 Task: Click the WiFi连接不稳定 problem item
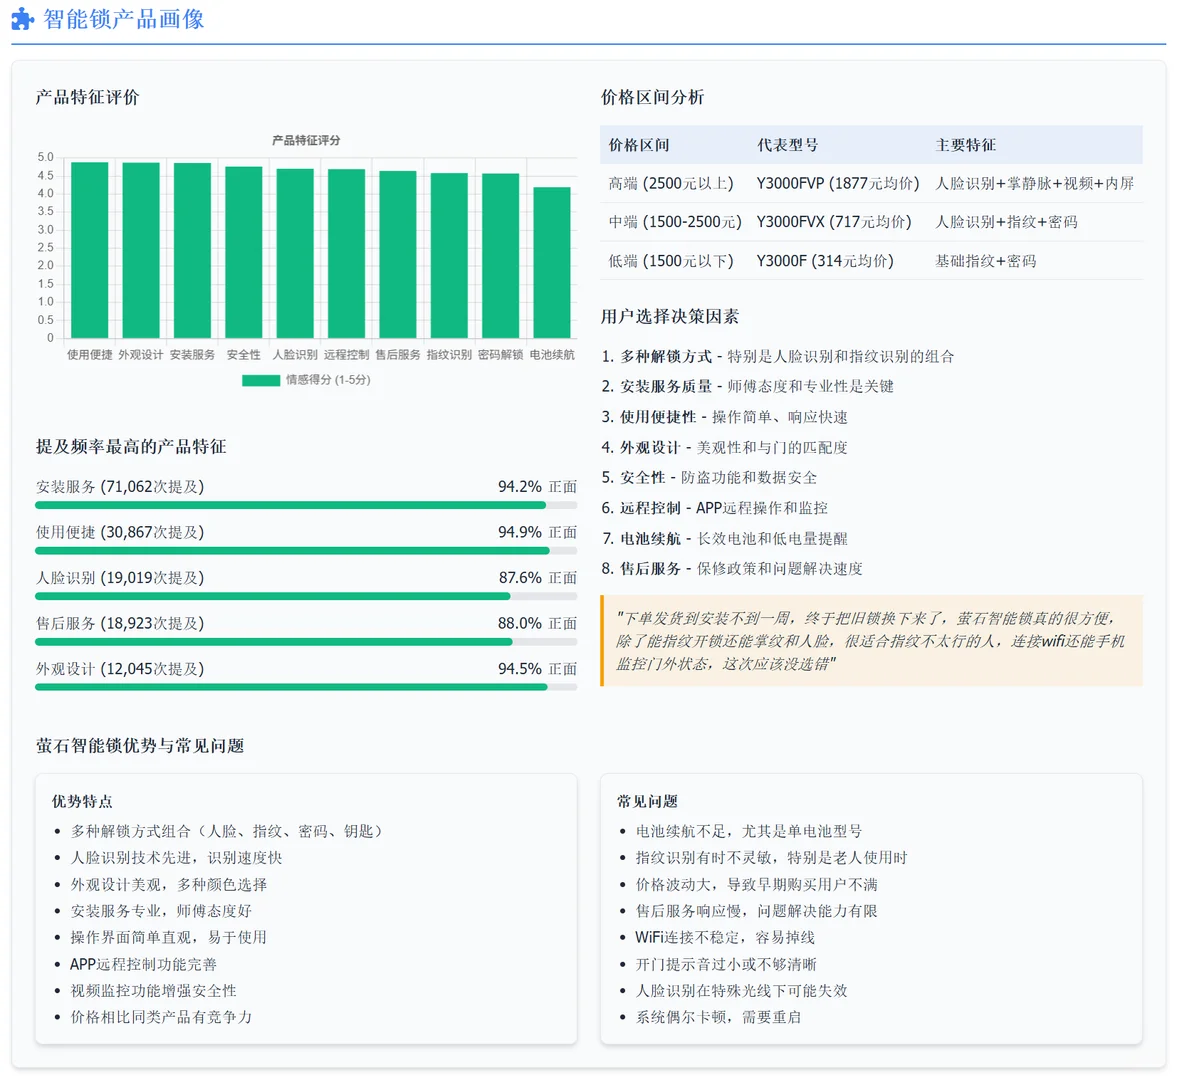point(725,938)
